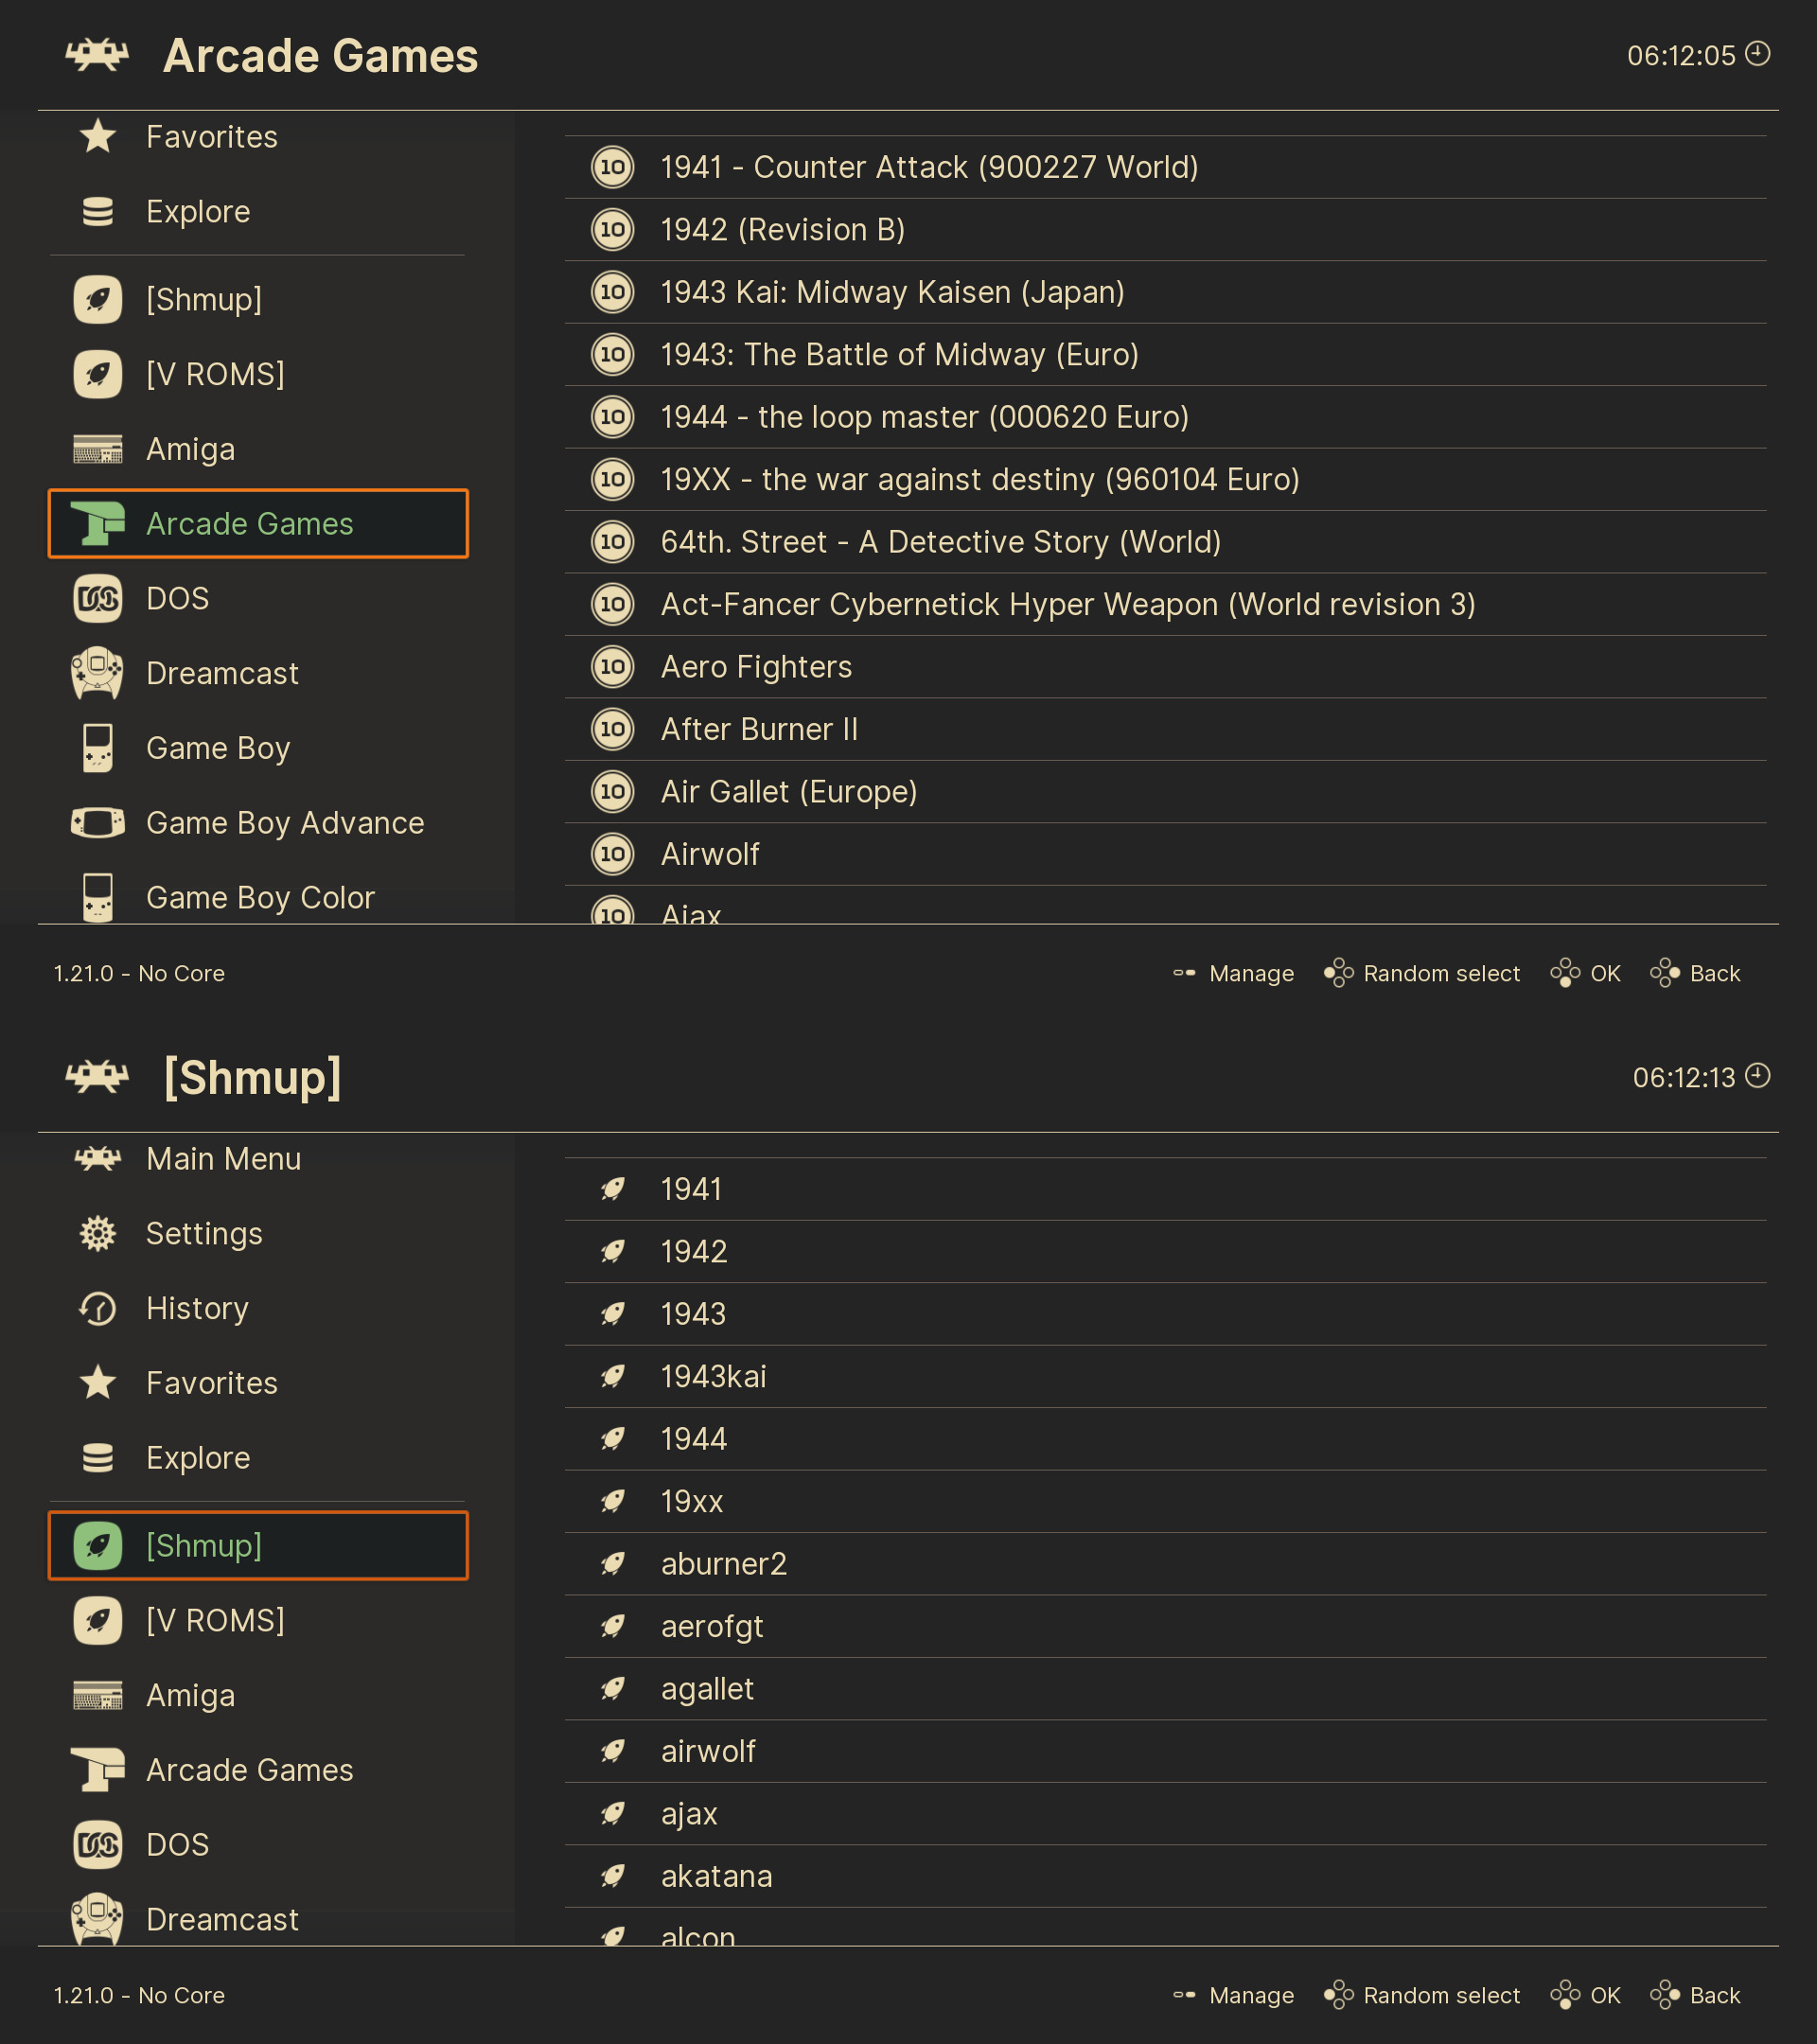Select the 1943kai playlist entry
Image resolution: width=1817 pixels, height=2044 pixels.
(x=713, y=1376)
